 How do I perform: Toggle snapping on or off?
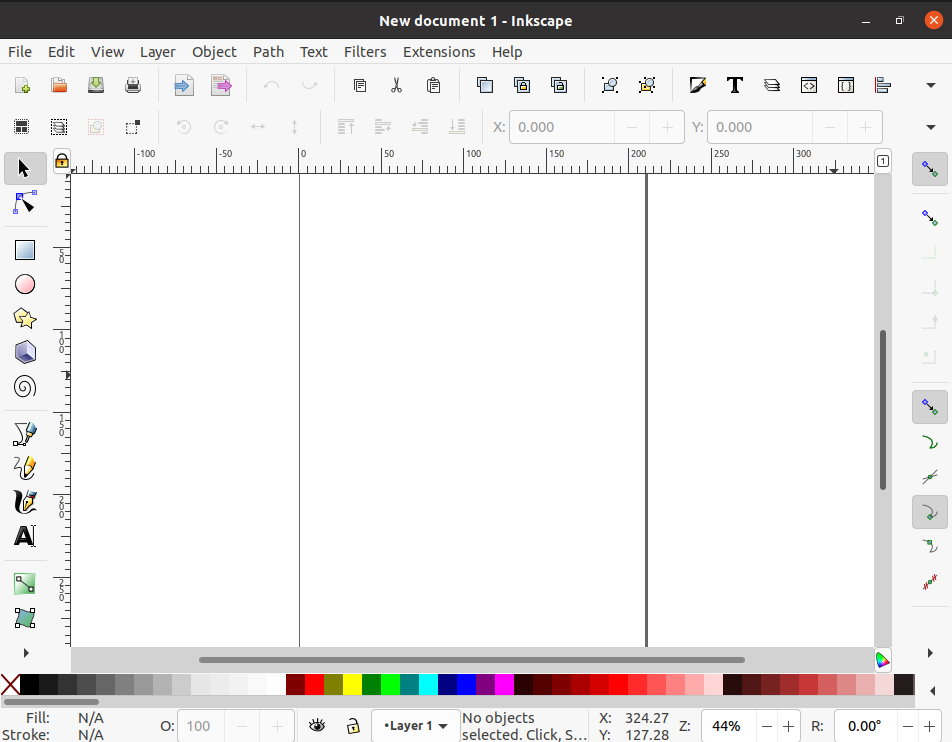pyautogui.click(x=929, y=169)
